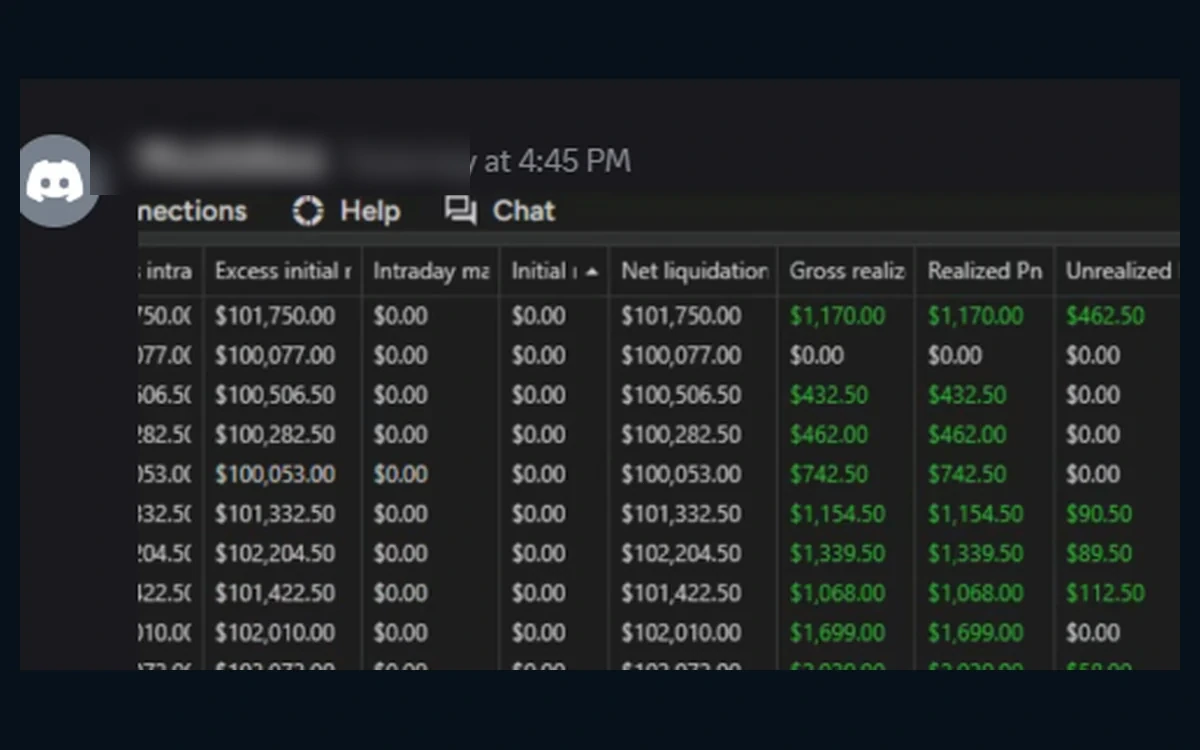Click the Net liquidation column header

pyautogui.click(x=693, y=271)
